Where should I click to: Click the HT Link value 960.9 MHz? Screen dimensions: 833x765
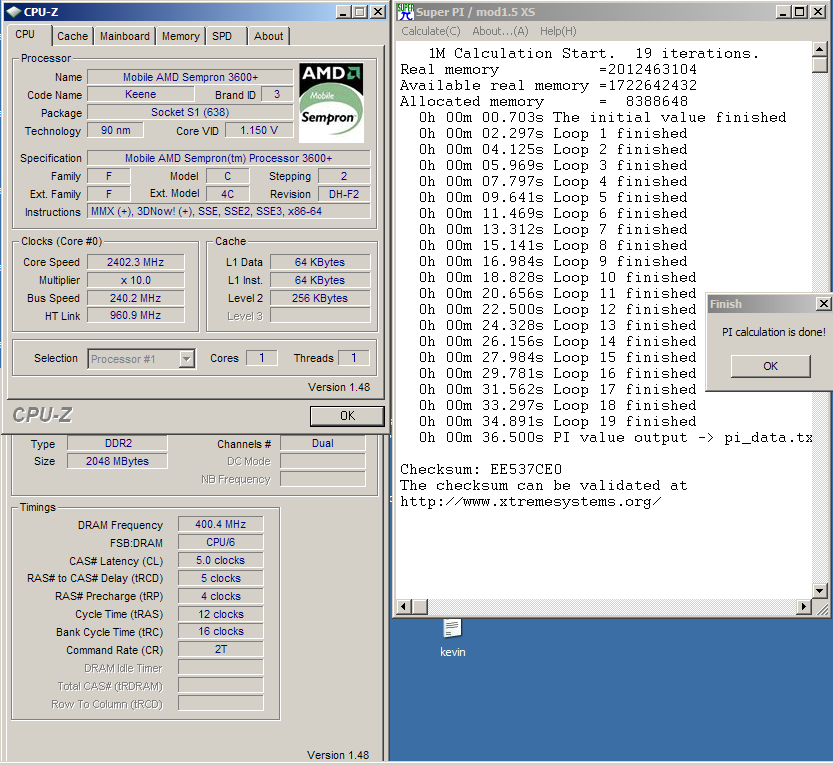coord(135,315)
